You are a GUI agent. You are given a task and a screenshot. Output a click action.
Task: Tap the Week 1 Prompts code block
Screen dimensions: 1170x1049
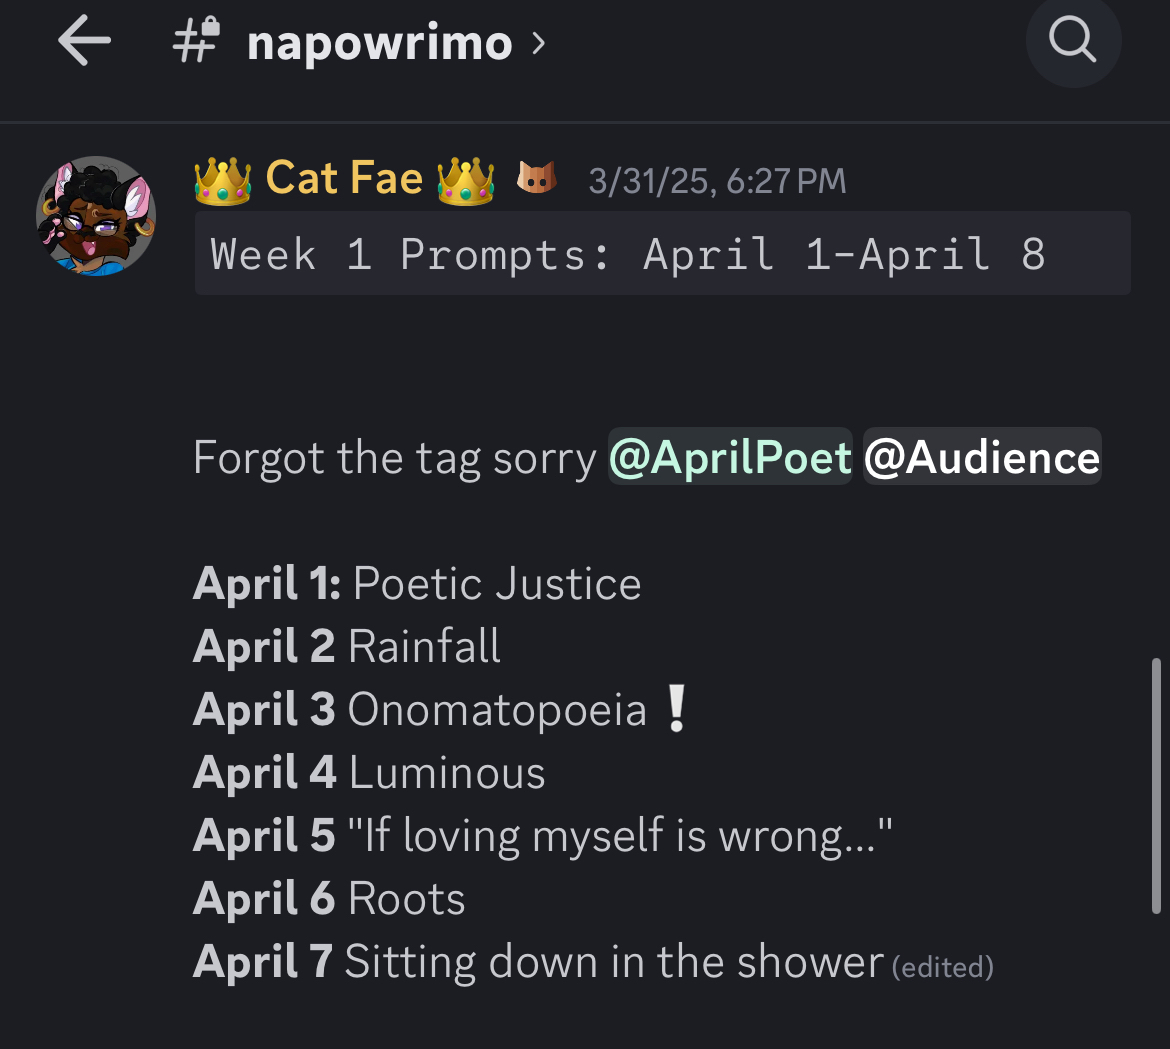pos(662,254)
